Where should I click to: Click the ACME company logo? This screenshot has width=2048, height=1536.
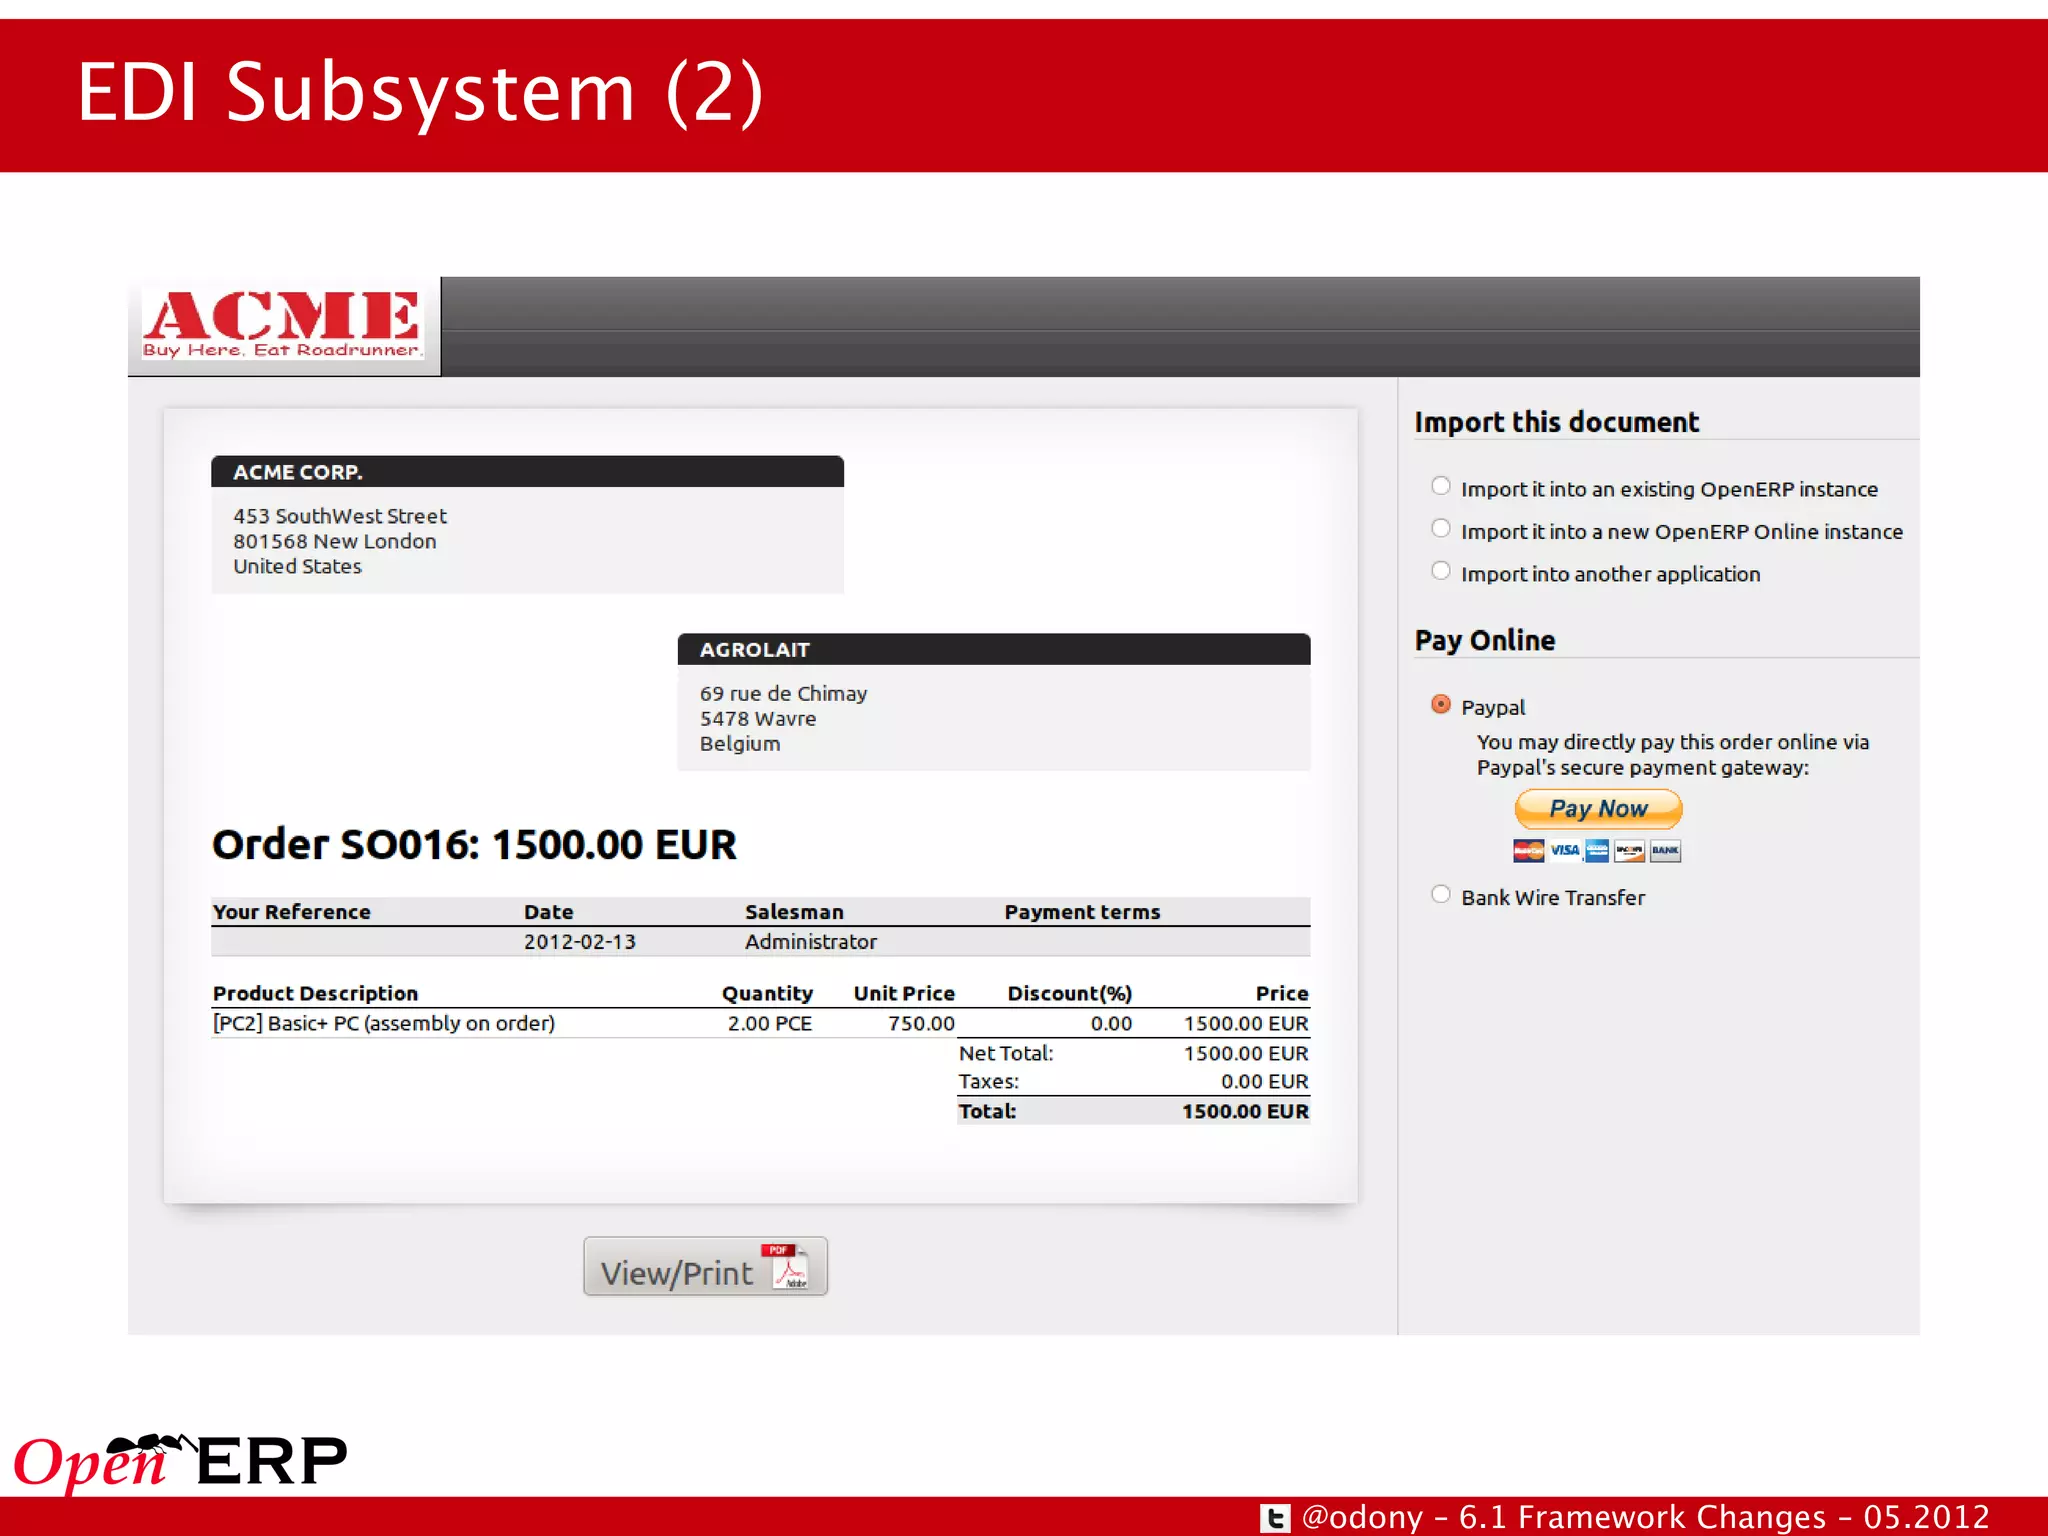coord(283,325)
